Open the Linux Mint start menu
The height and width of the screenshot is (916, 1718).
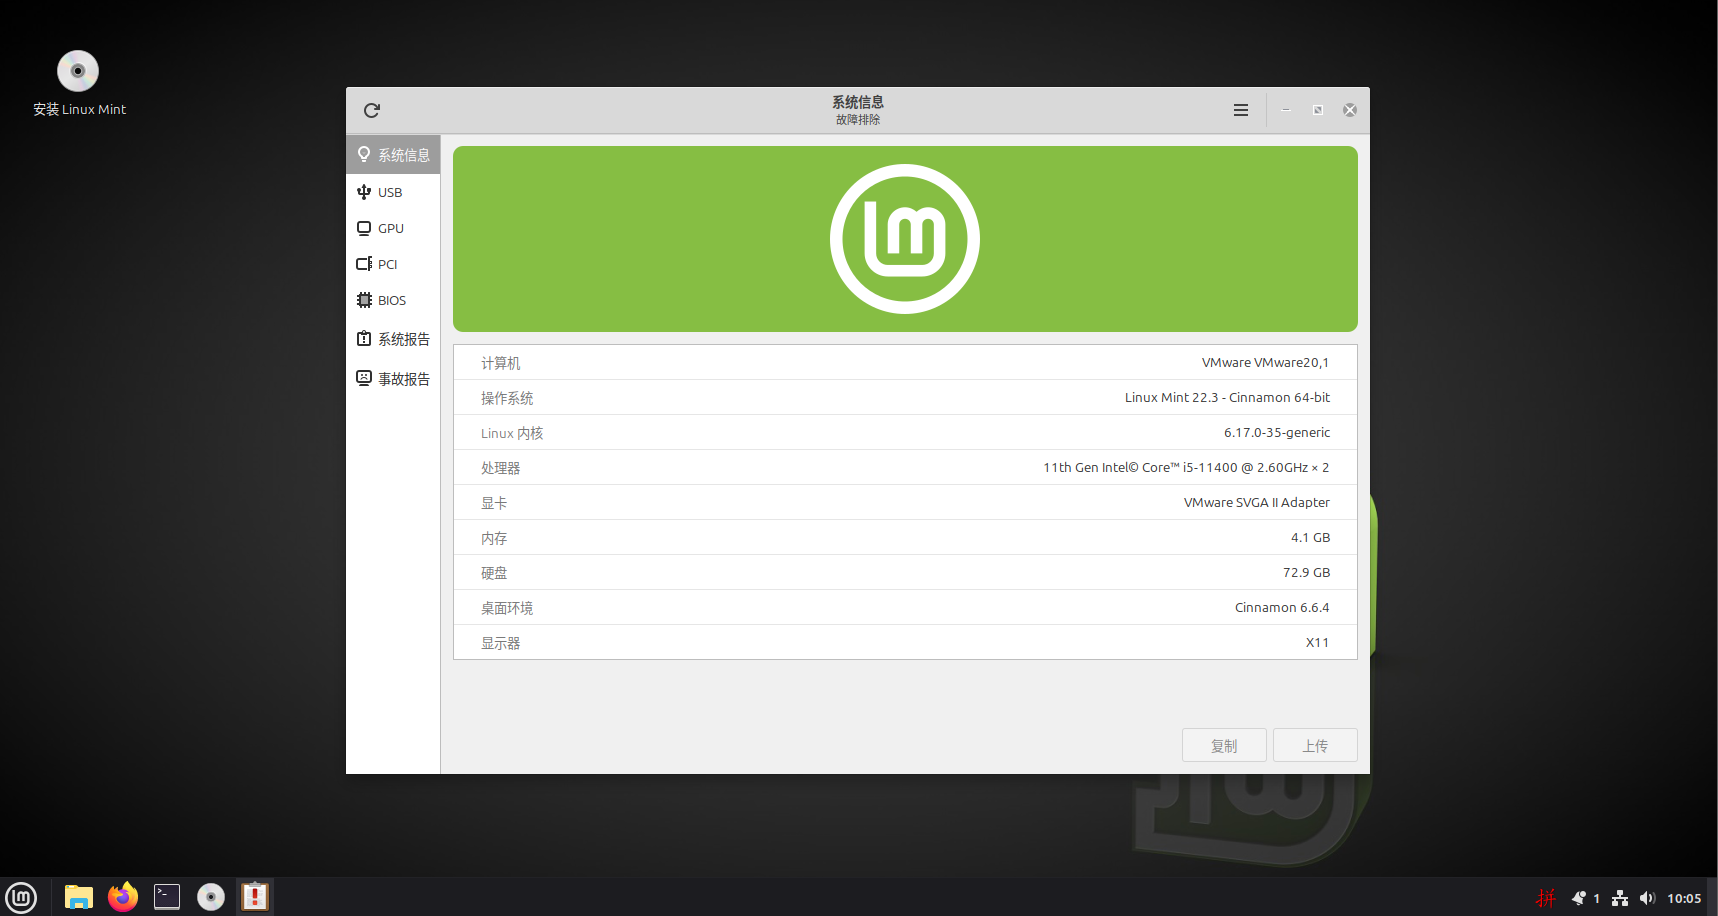21,897
